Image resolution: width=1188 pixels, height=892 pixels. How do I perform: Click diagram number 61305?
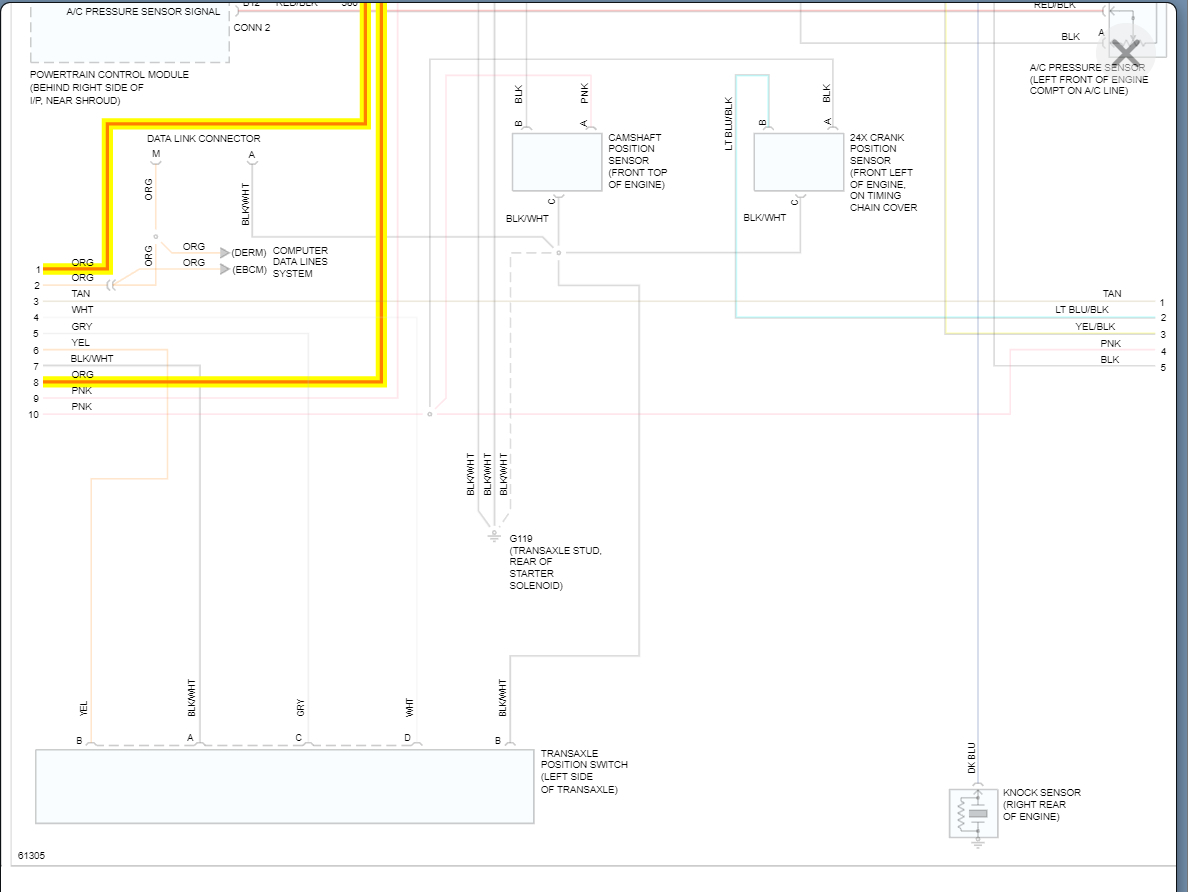pyautogui.click(x=31, y=856)
